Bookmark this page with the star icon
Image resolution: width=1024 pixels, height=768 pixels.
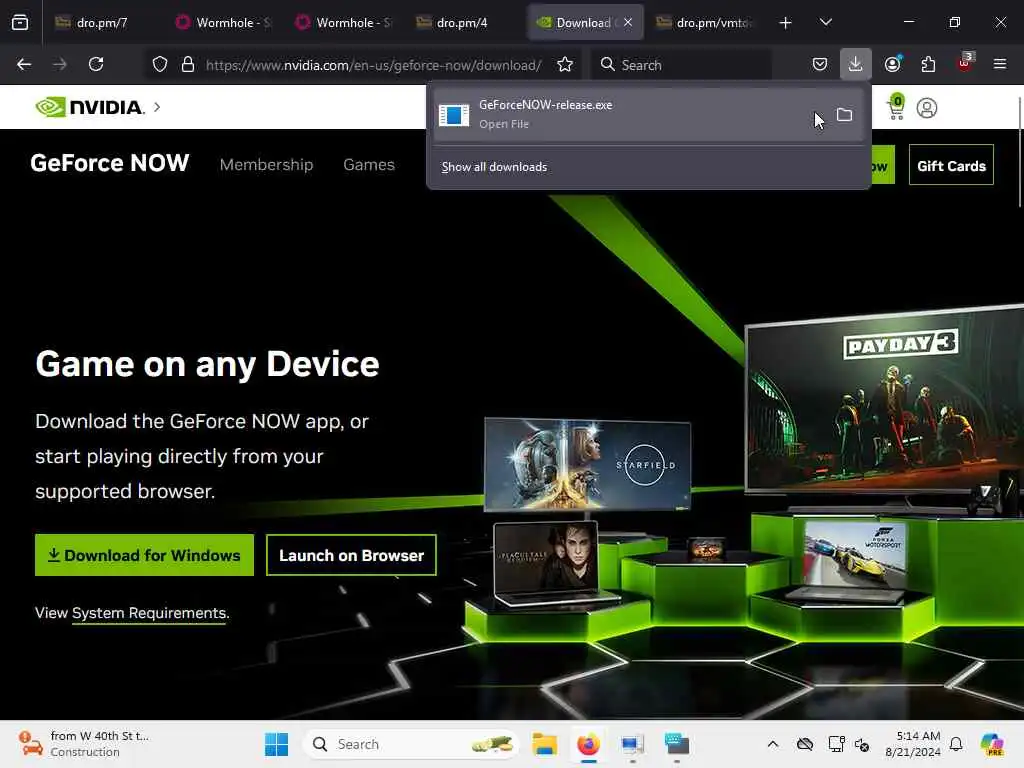[x=565, y=65]
